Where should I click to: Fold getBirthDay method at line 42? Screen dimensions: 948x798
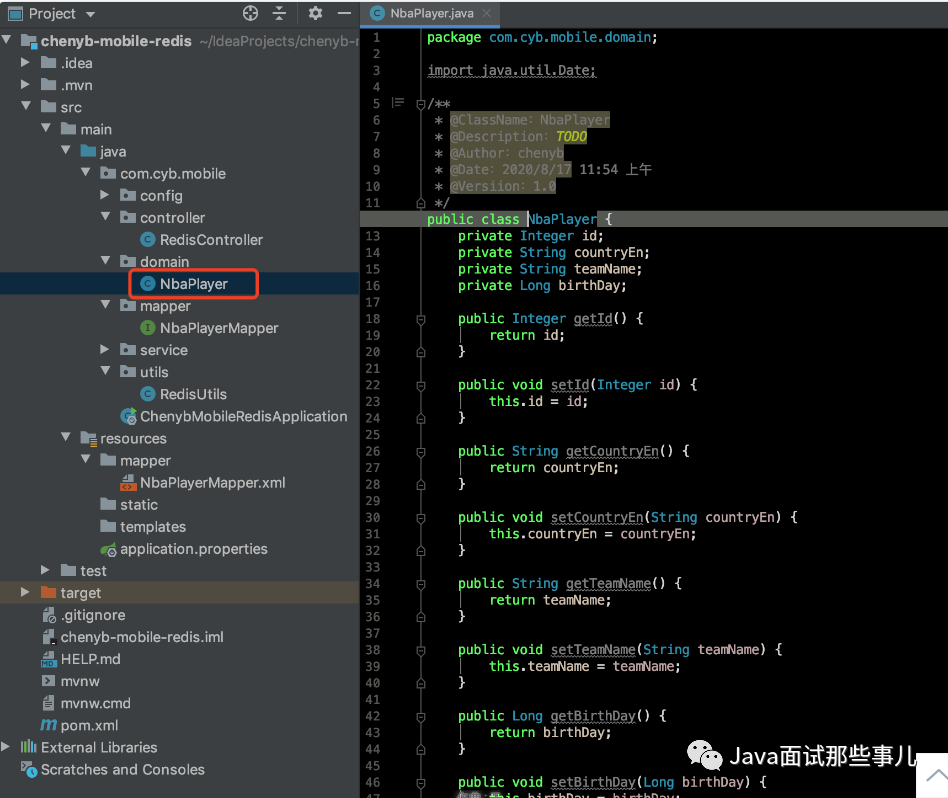pyautogui.click(x=421, y=716)
